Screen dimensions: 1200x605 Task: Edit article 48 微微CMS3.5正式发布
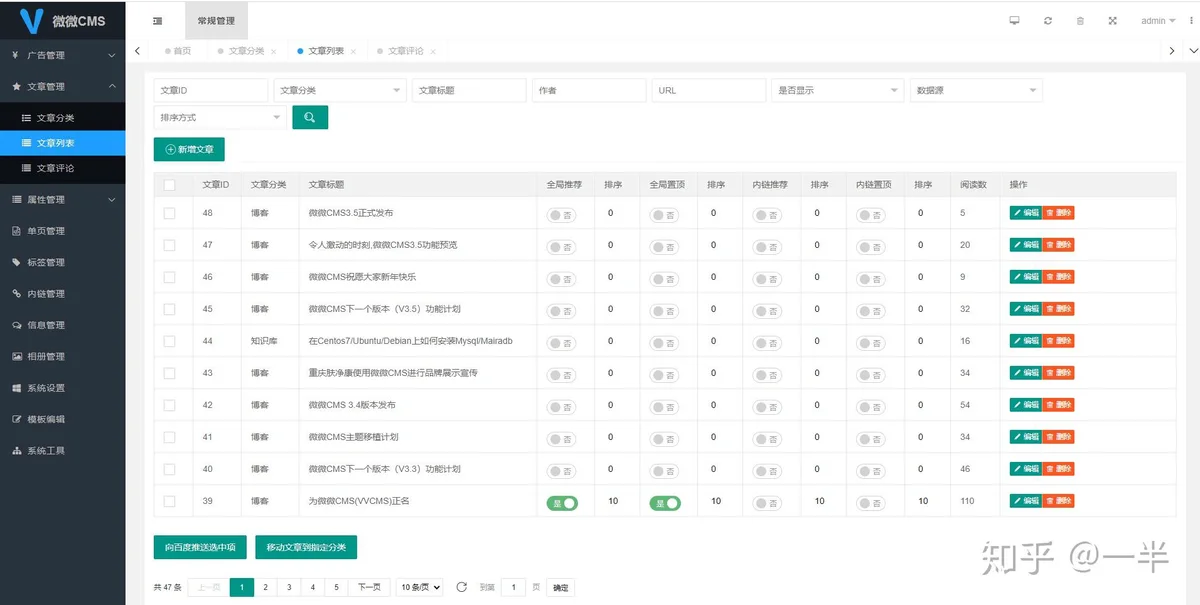point(1025,213)
